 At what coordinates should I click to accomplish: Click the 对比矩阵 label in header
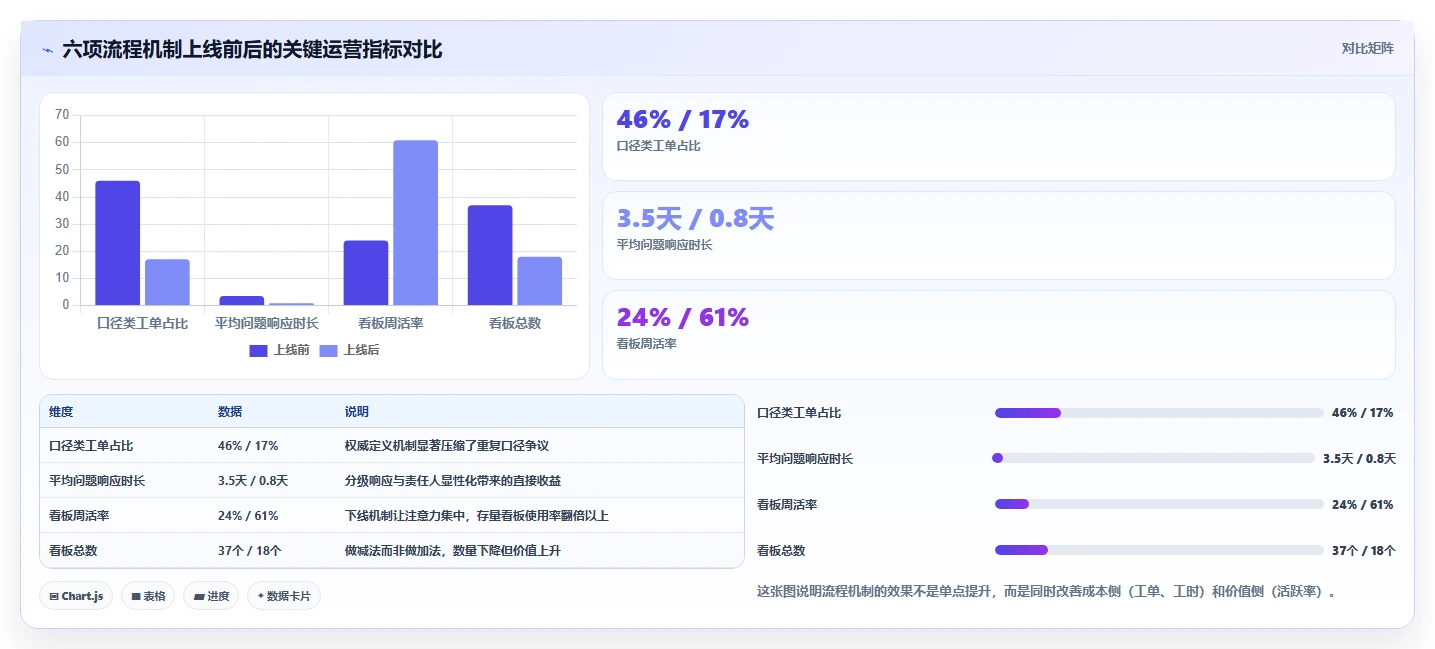point(1367,48)
